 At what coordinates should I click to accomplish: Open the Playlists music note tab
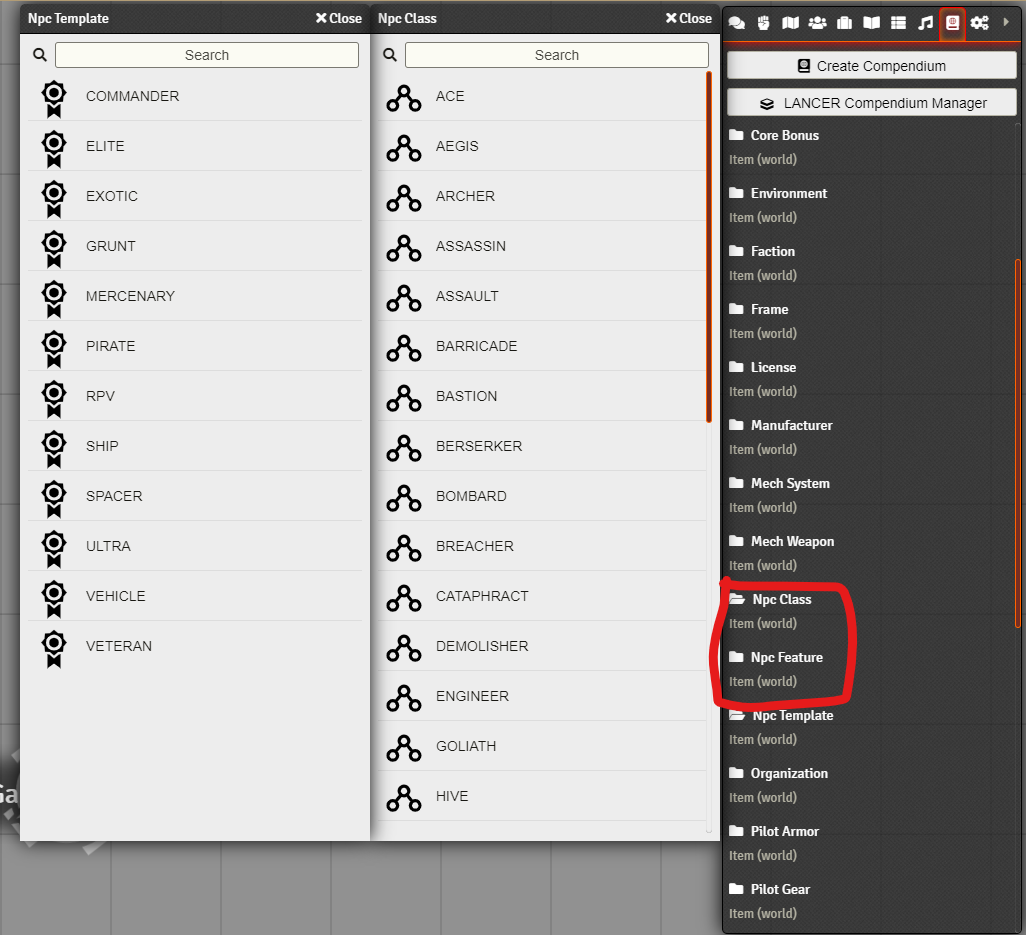click(x=925, y=23)
